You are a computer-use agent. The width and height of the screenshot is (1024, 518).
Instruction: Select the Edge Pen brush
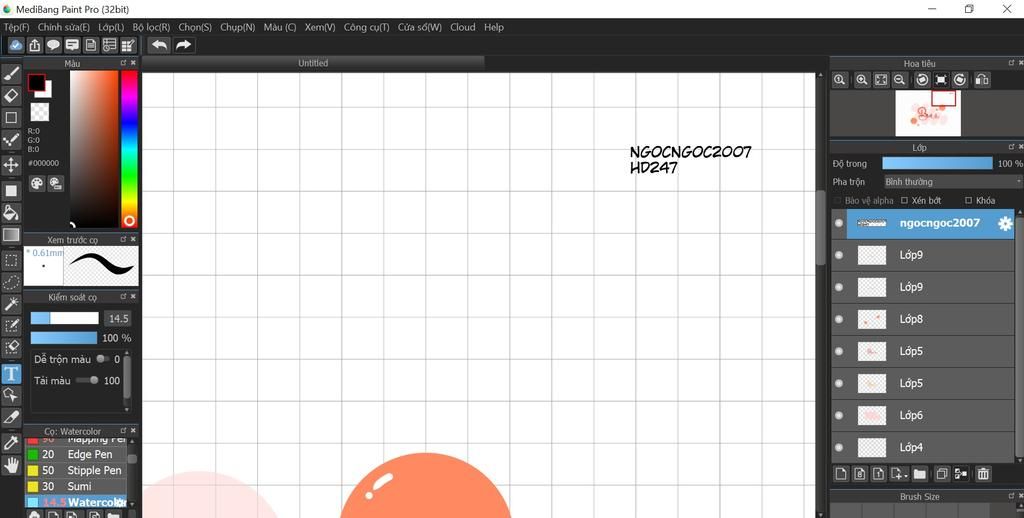pos(76,455)
